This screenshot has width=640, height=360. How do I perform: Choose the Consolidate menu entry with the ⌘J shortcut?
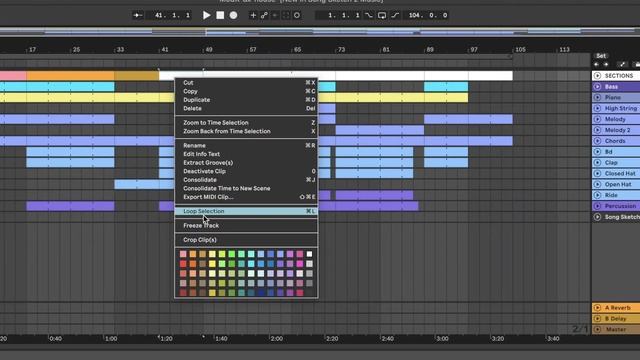click(246, 180)
